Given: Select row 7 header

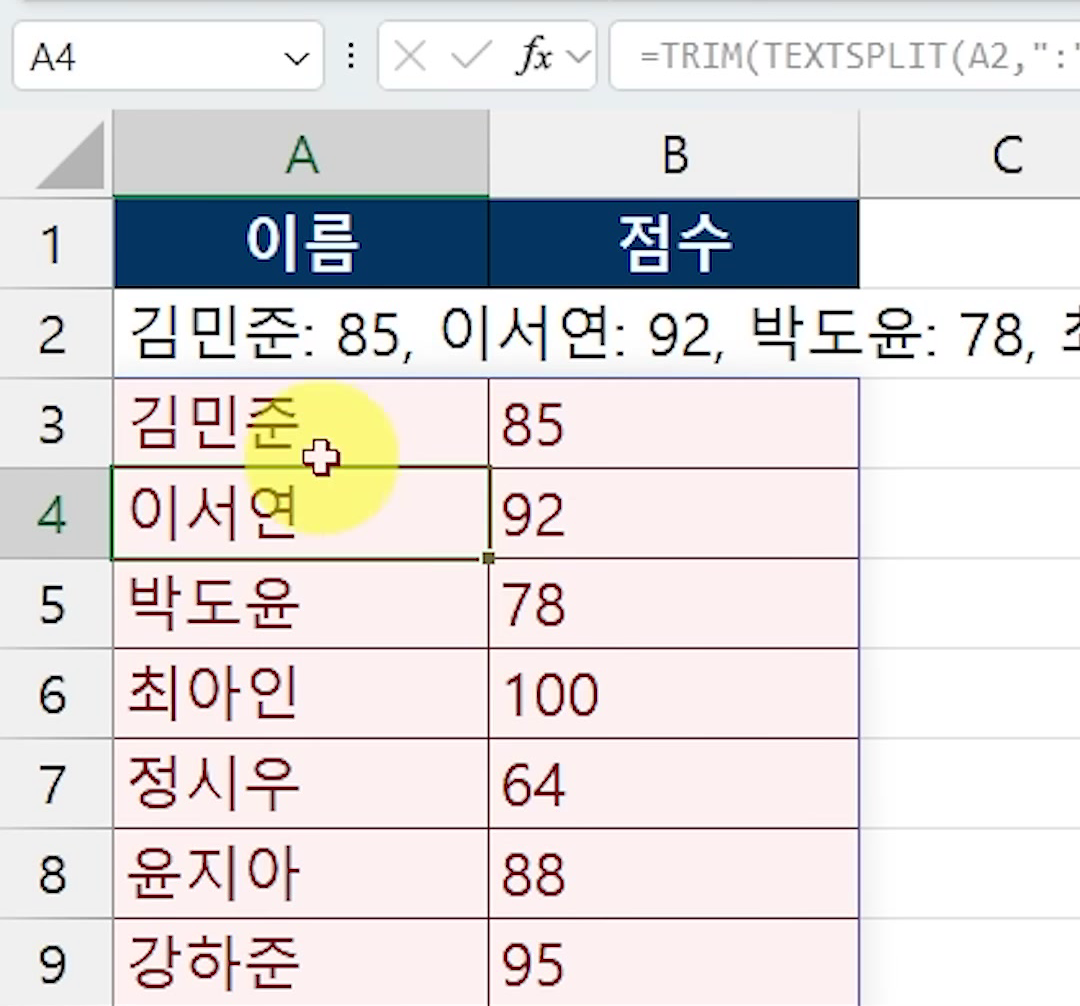Looking at the screenshot, I should pyautogui.click(x=55, y=784).
